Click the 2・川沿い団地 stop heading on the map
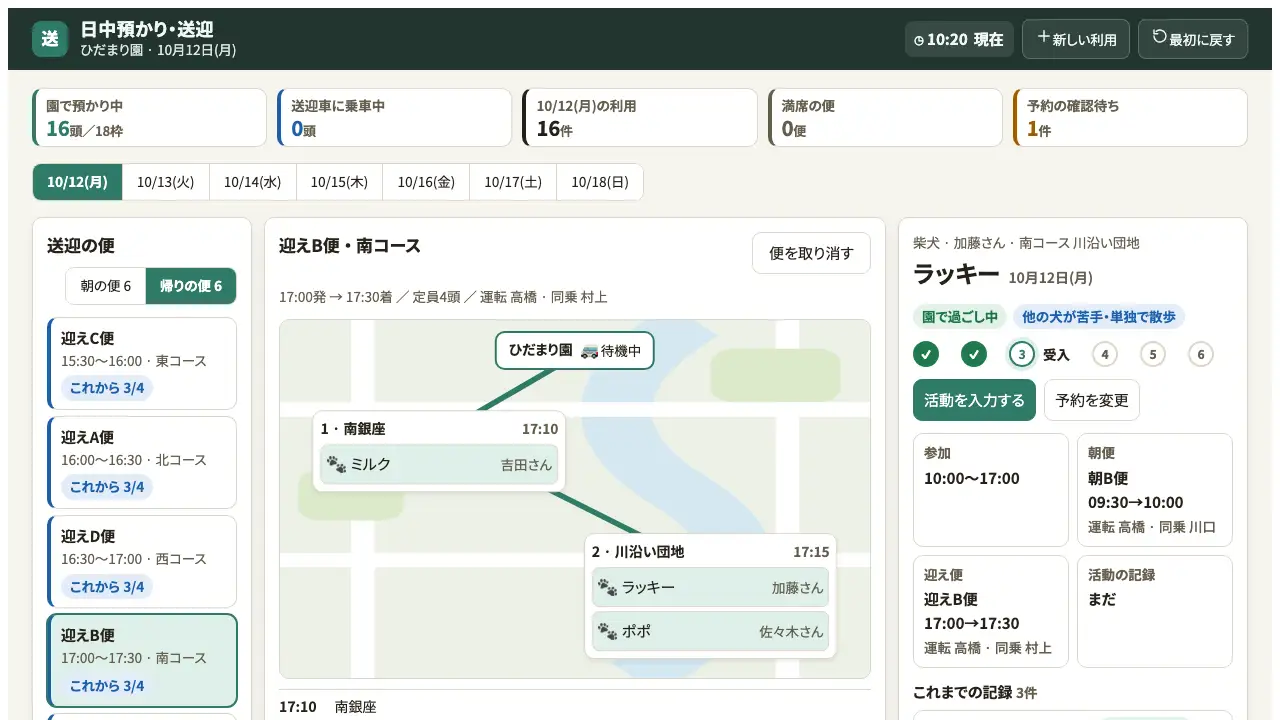Screen dimensions: 1280x720 click(638, 552)
